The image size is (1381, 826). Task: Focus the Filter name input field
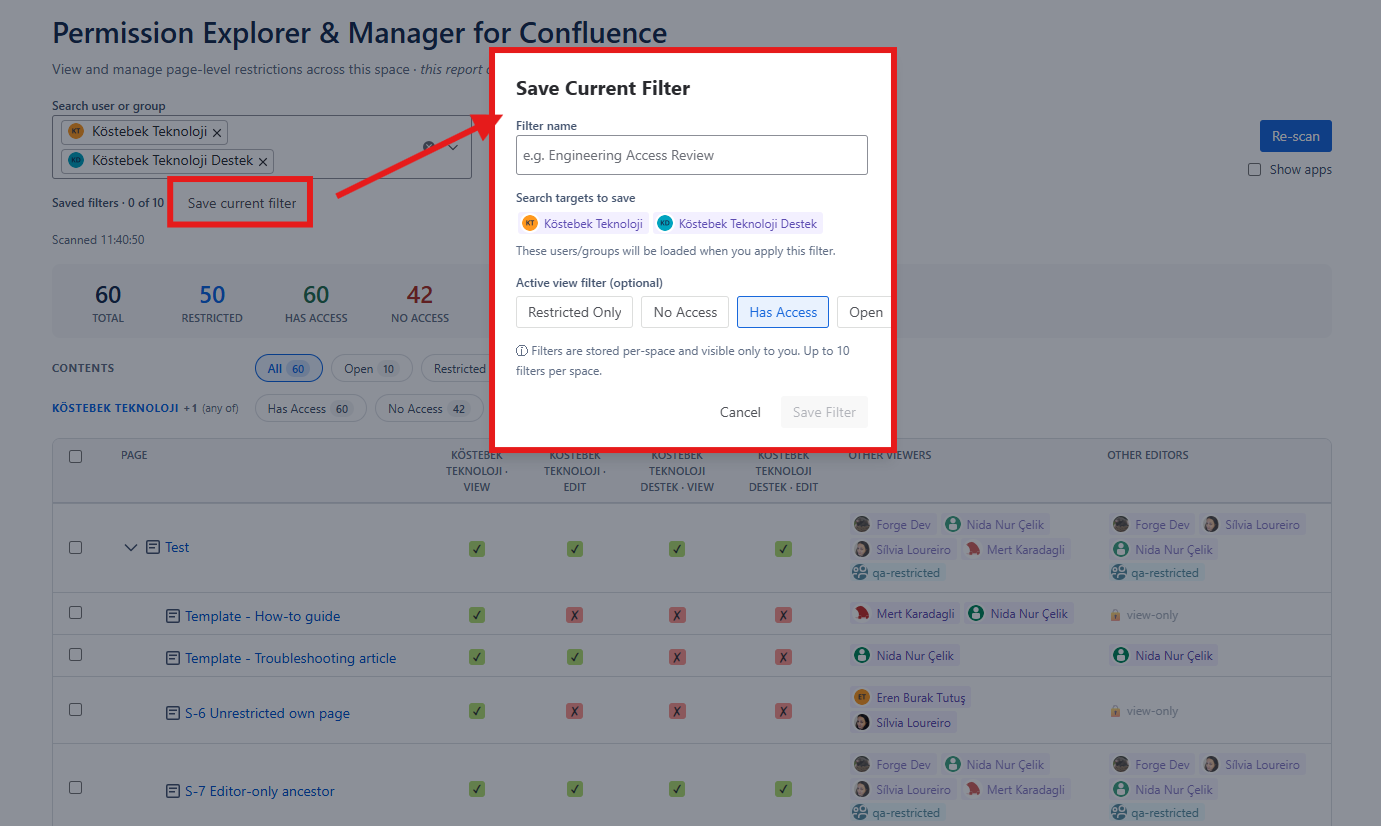[x=692, y=155]
